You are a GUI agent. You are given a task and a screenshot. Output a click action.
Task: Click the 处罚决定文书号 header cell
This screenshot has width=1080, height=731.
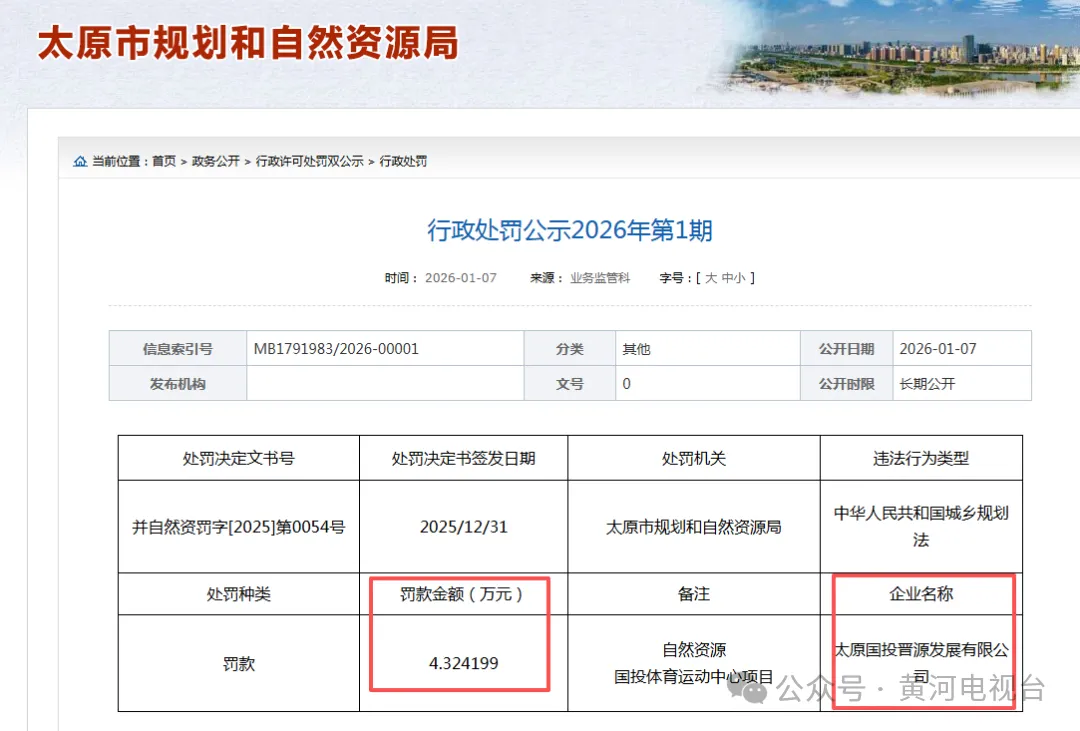pyautogui.click(x=238, y=458)
